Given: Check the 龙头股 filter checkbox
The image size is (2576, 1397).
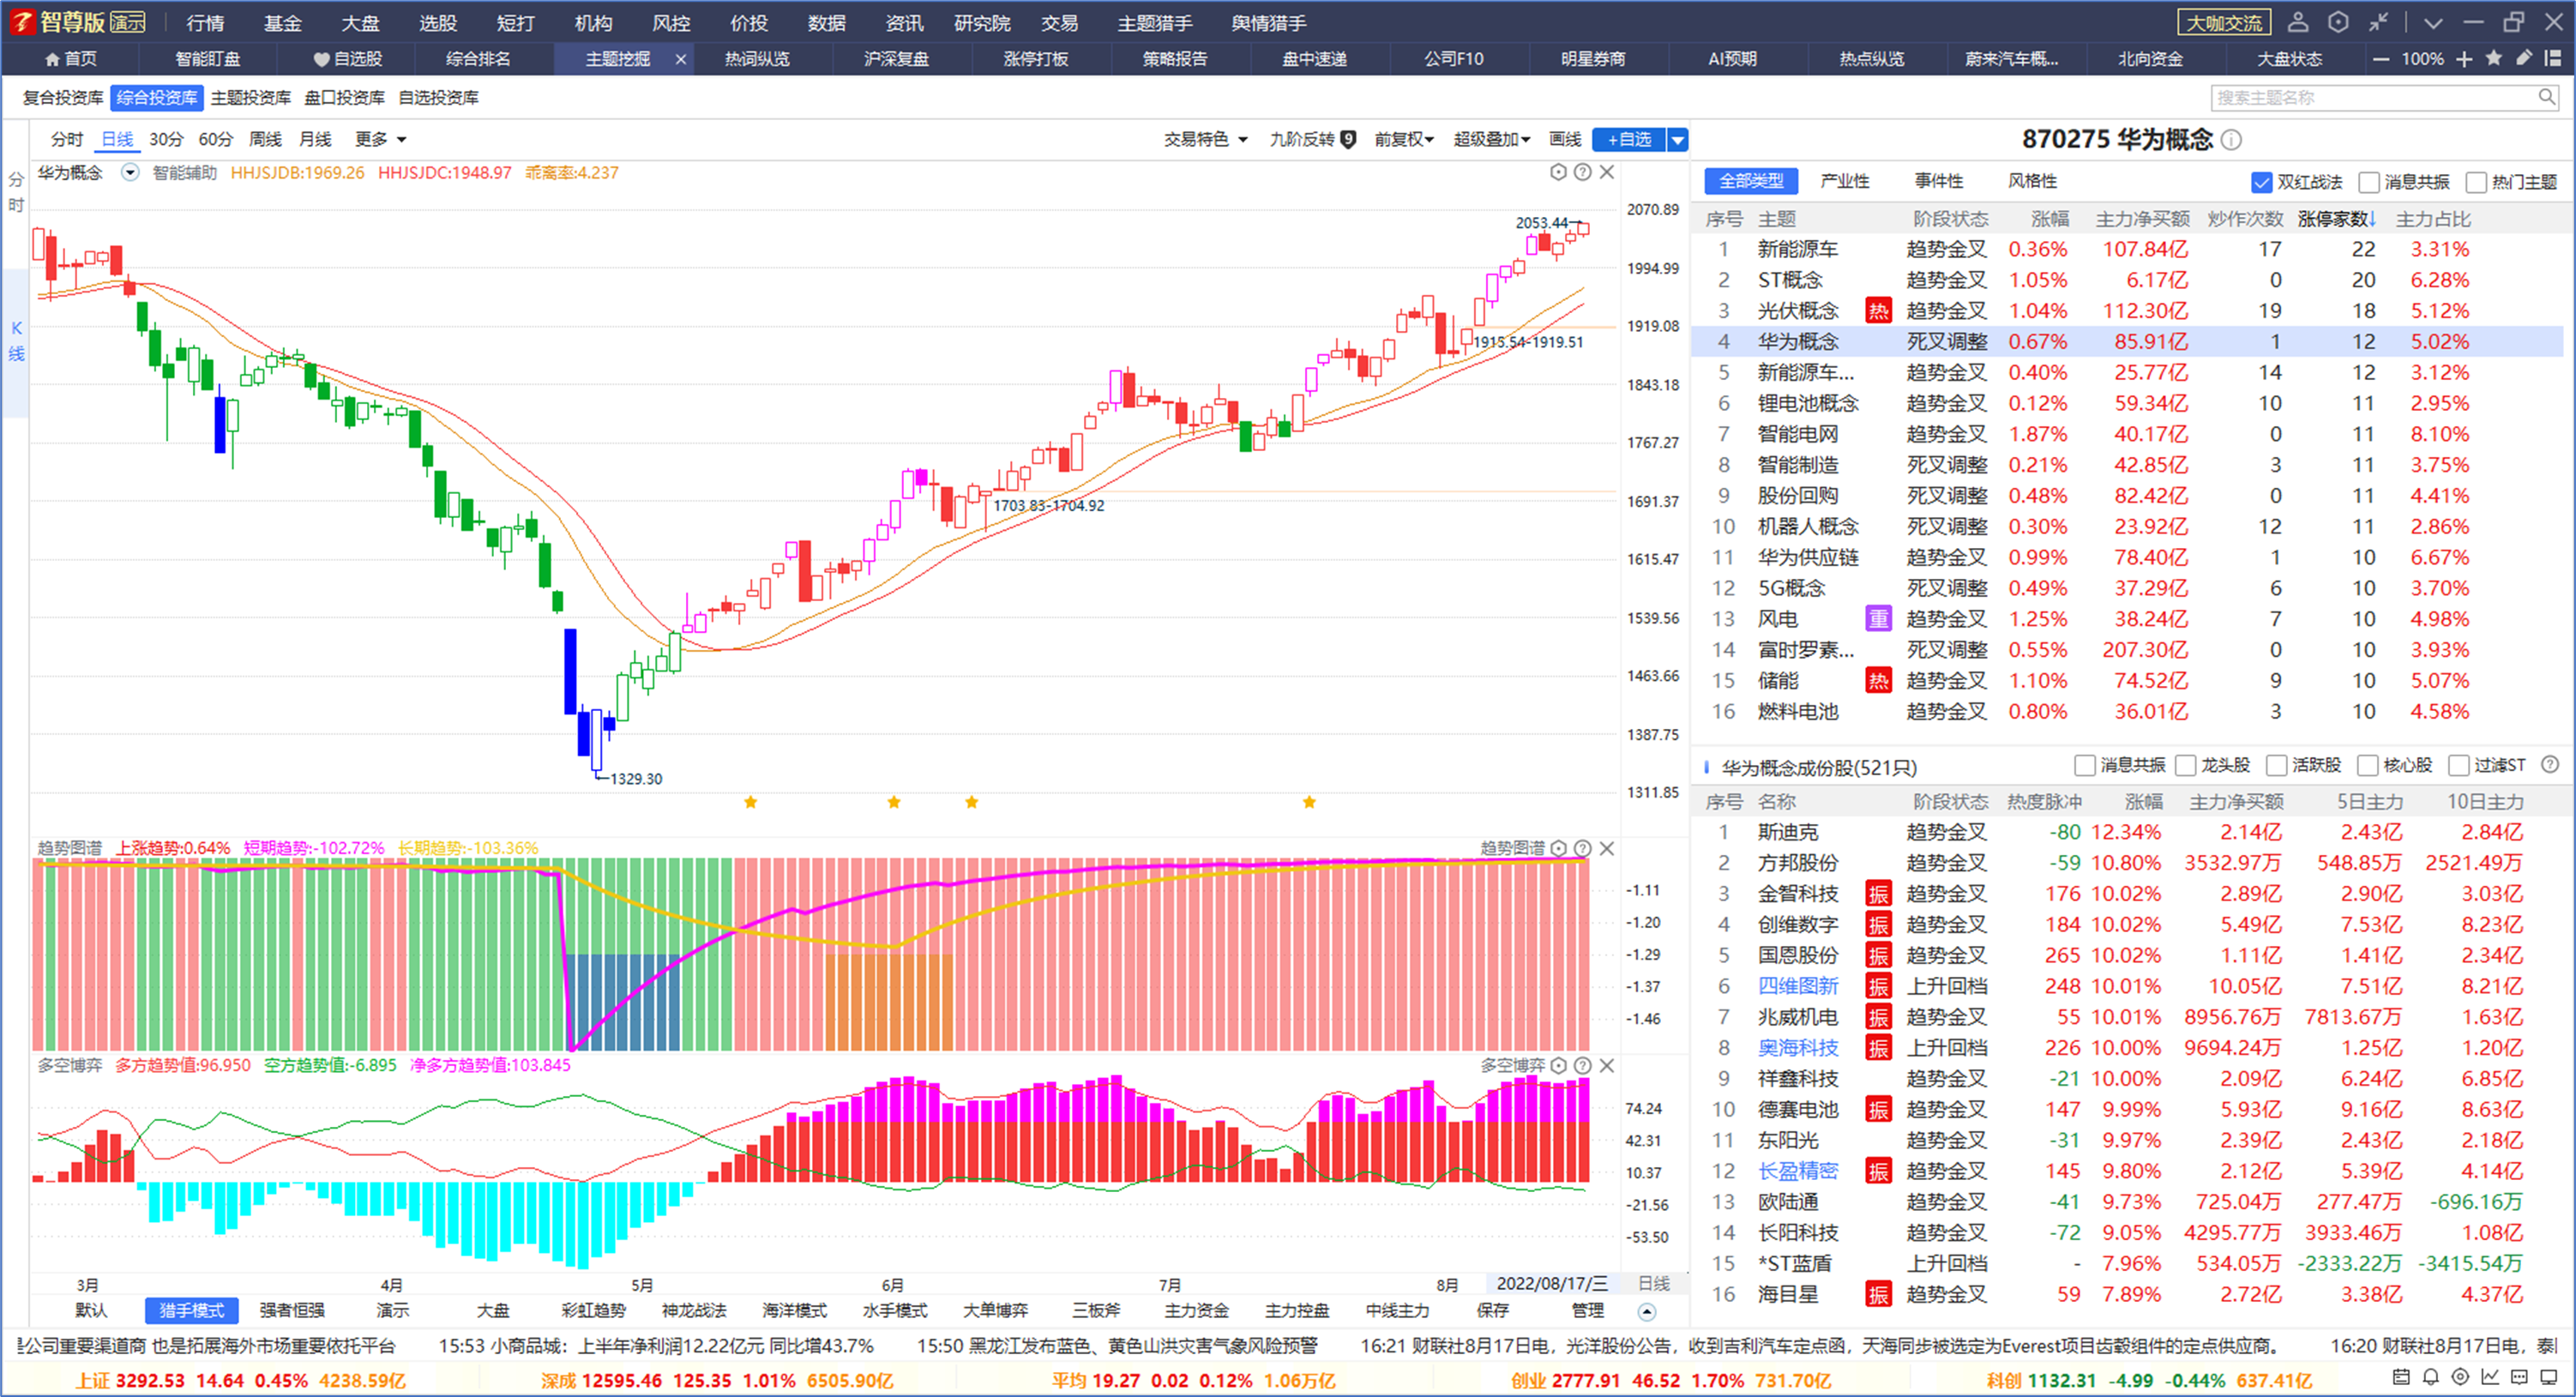Looking at the screenshot, I should tap(2186, 766).
